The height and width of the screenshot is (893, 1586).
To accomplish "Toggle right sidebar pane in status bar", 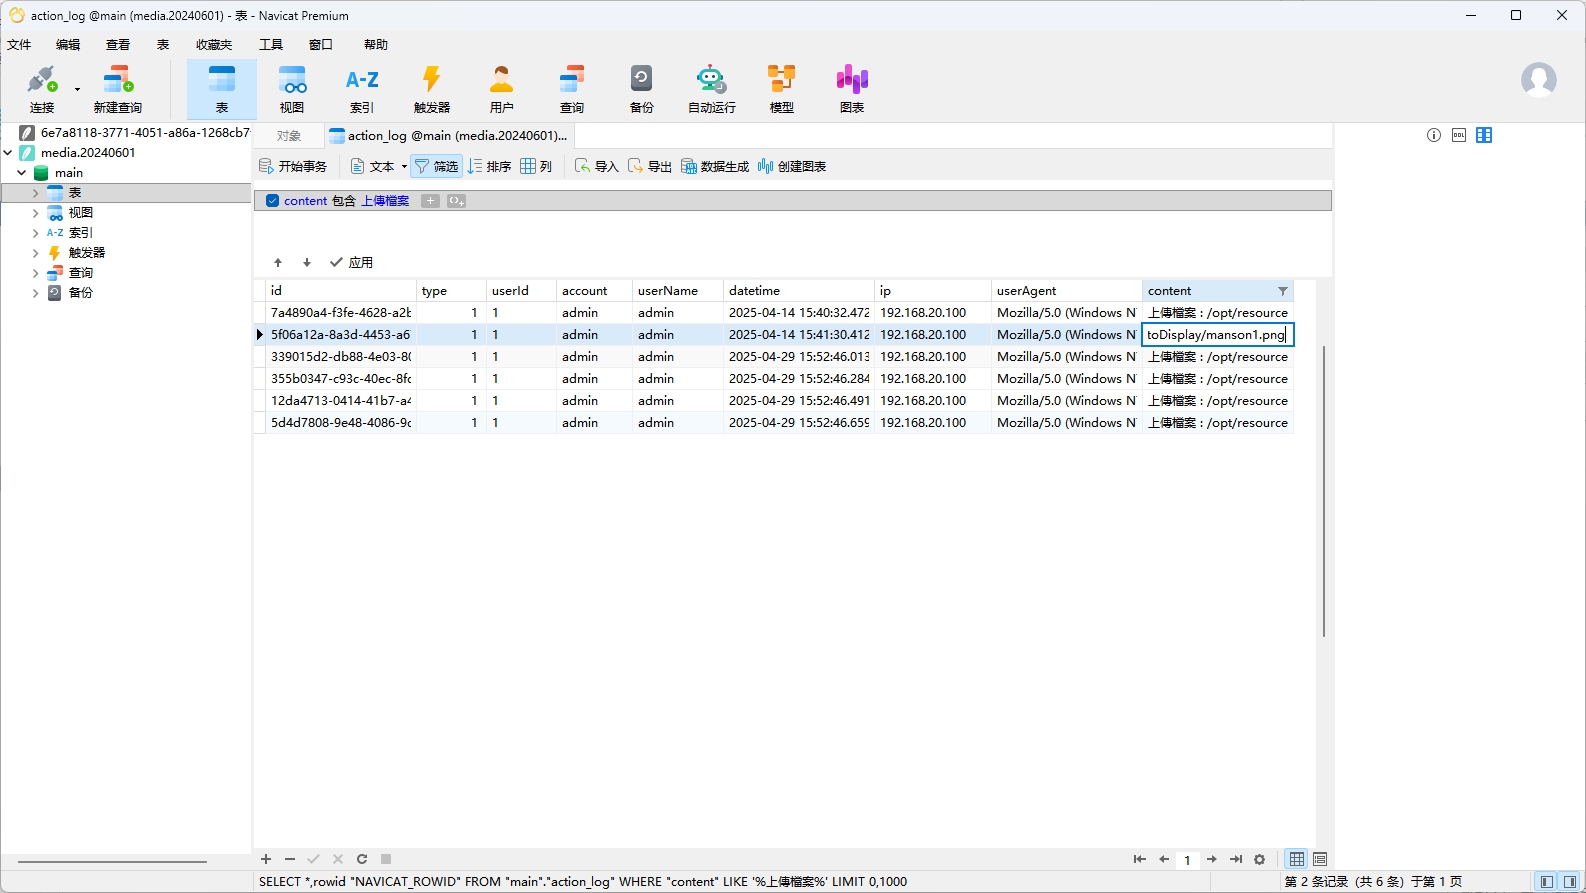I will click(1570, 881).
